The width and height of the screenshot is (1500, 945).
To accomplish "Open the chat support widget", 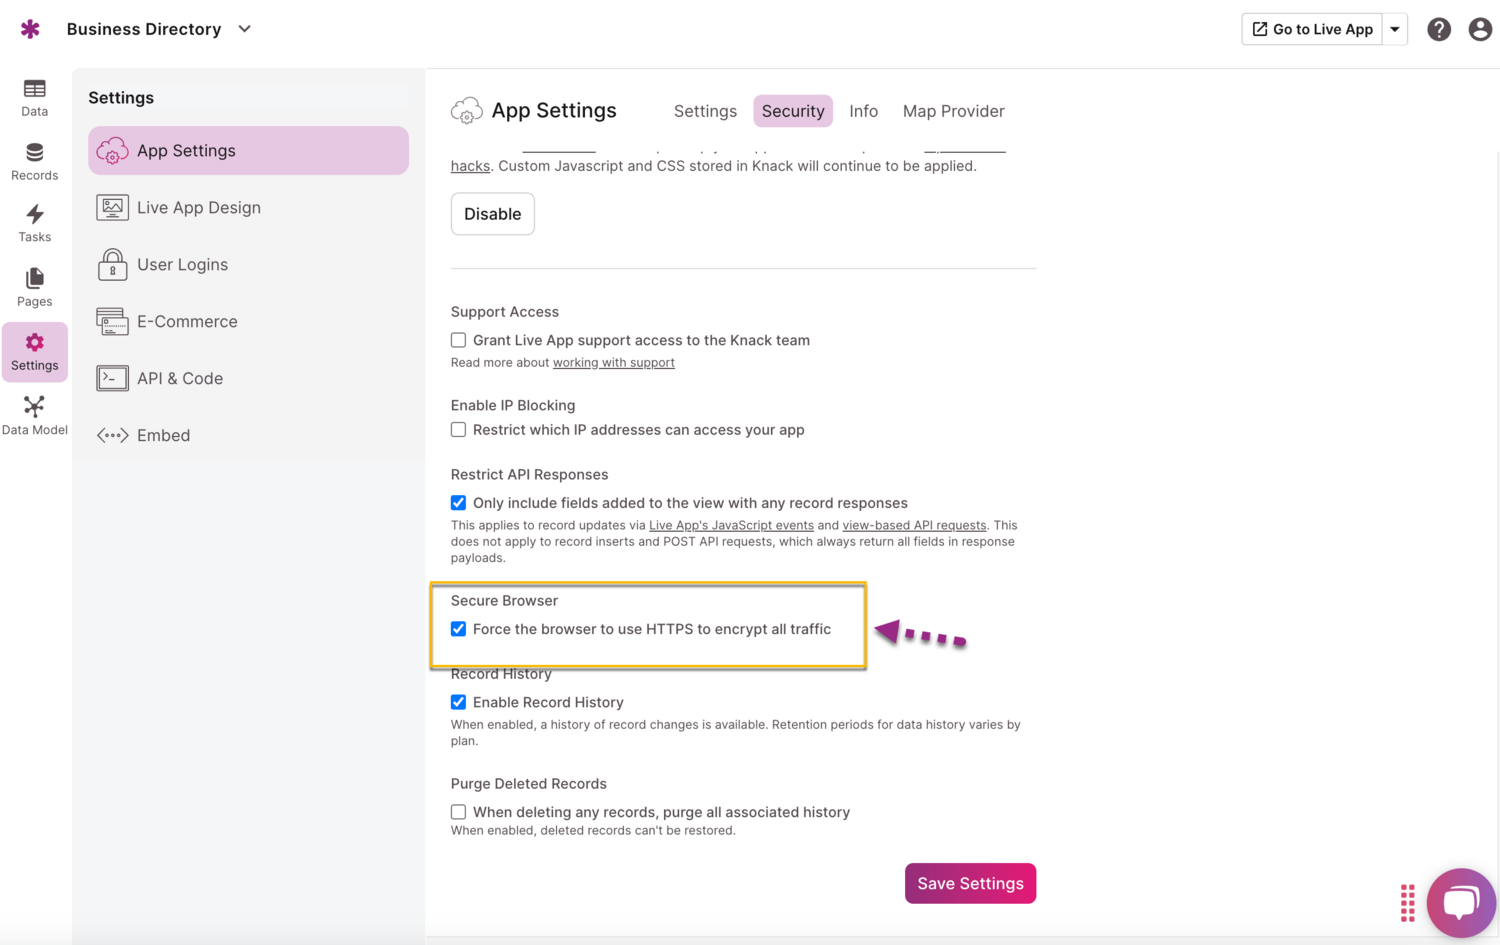I will [x=1460, y=902].
